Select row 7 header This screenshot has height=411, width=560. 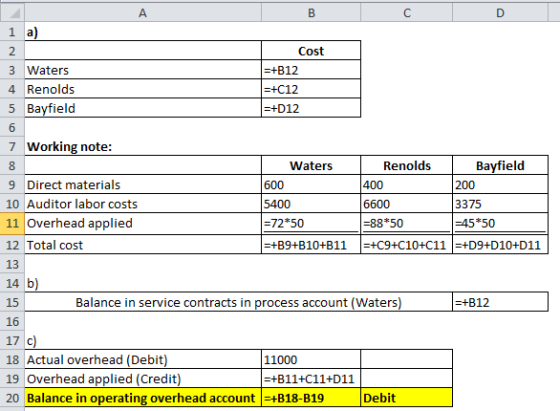(12, 146)
